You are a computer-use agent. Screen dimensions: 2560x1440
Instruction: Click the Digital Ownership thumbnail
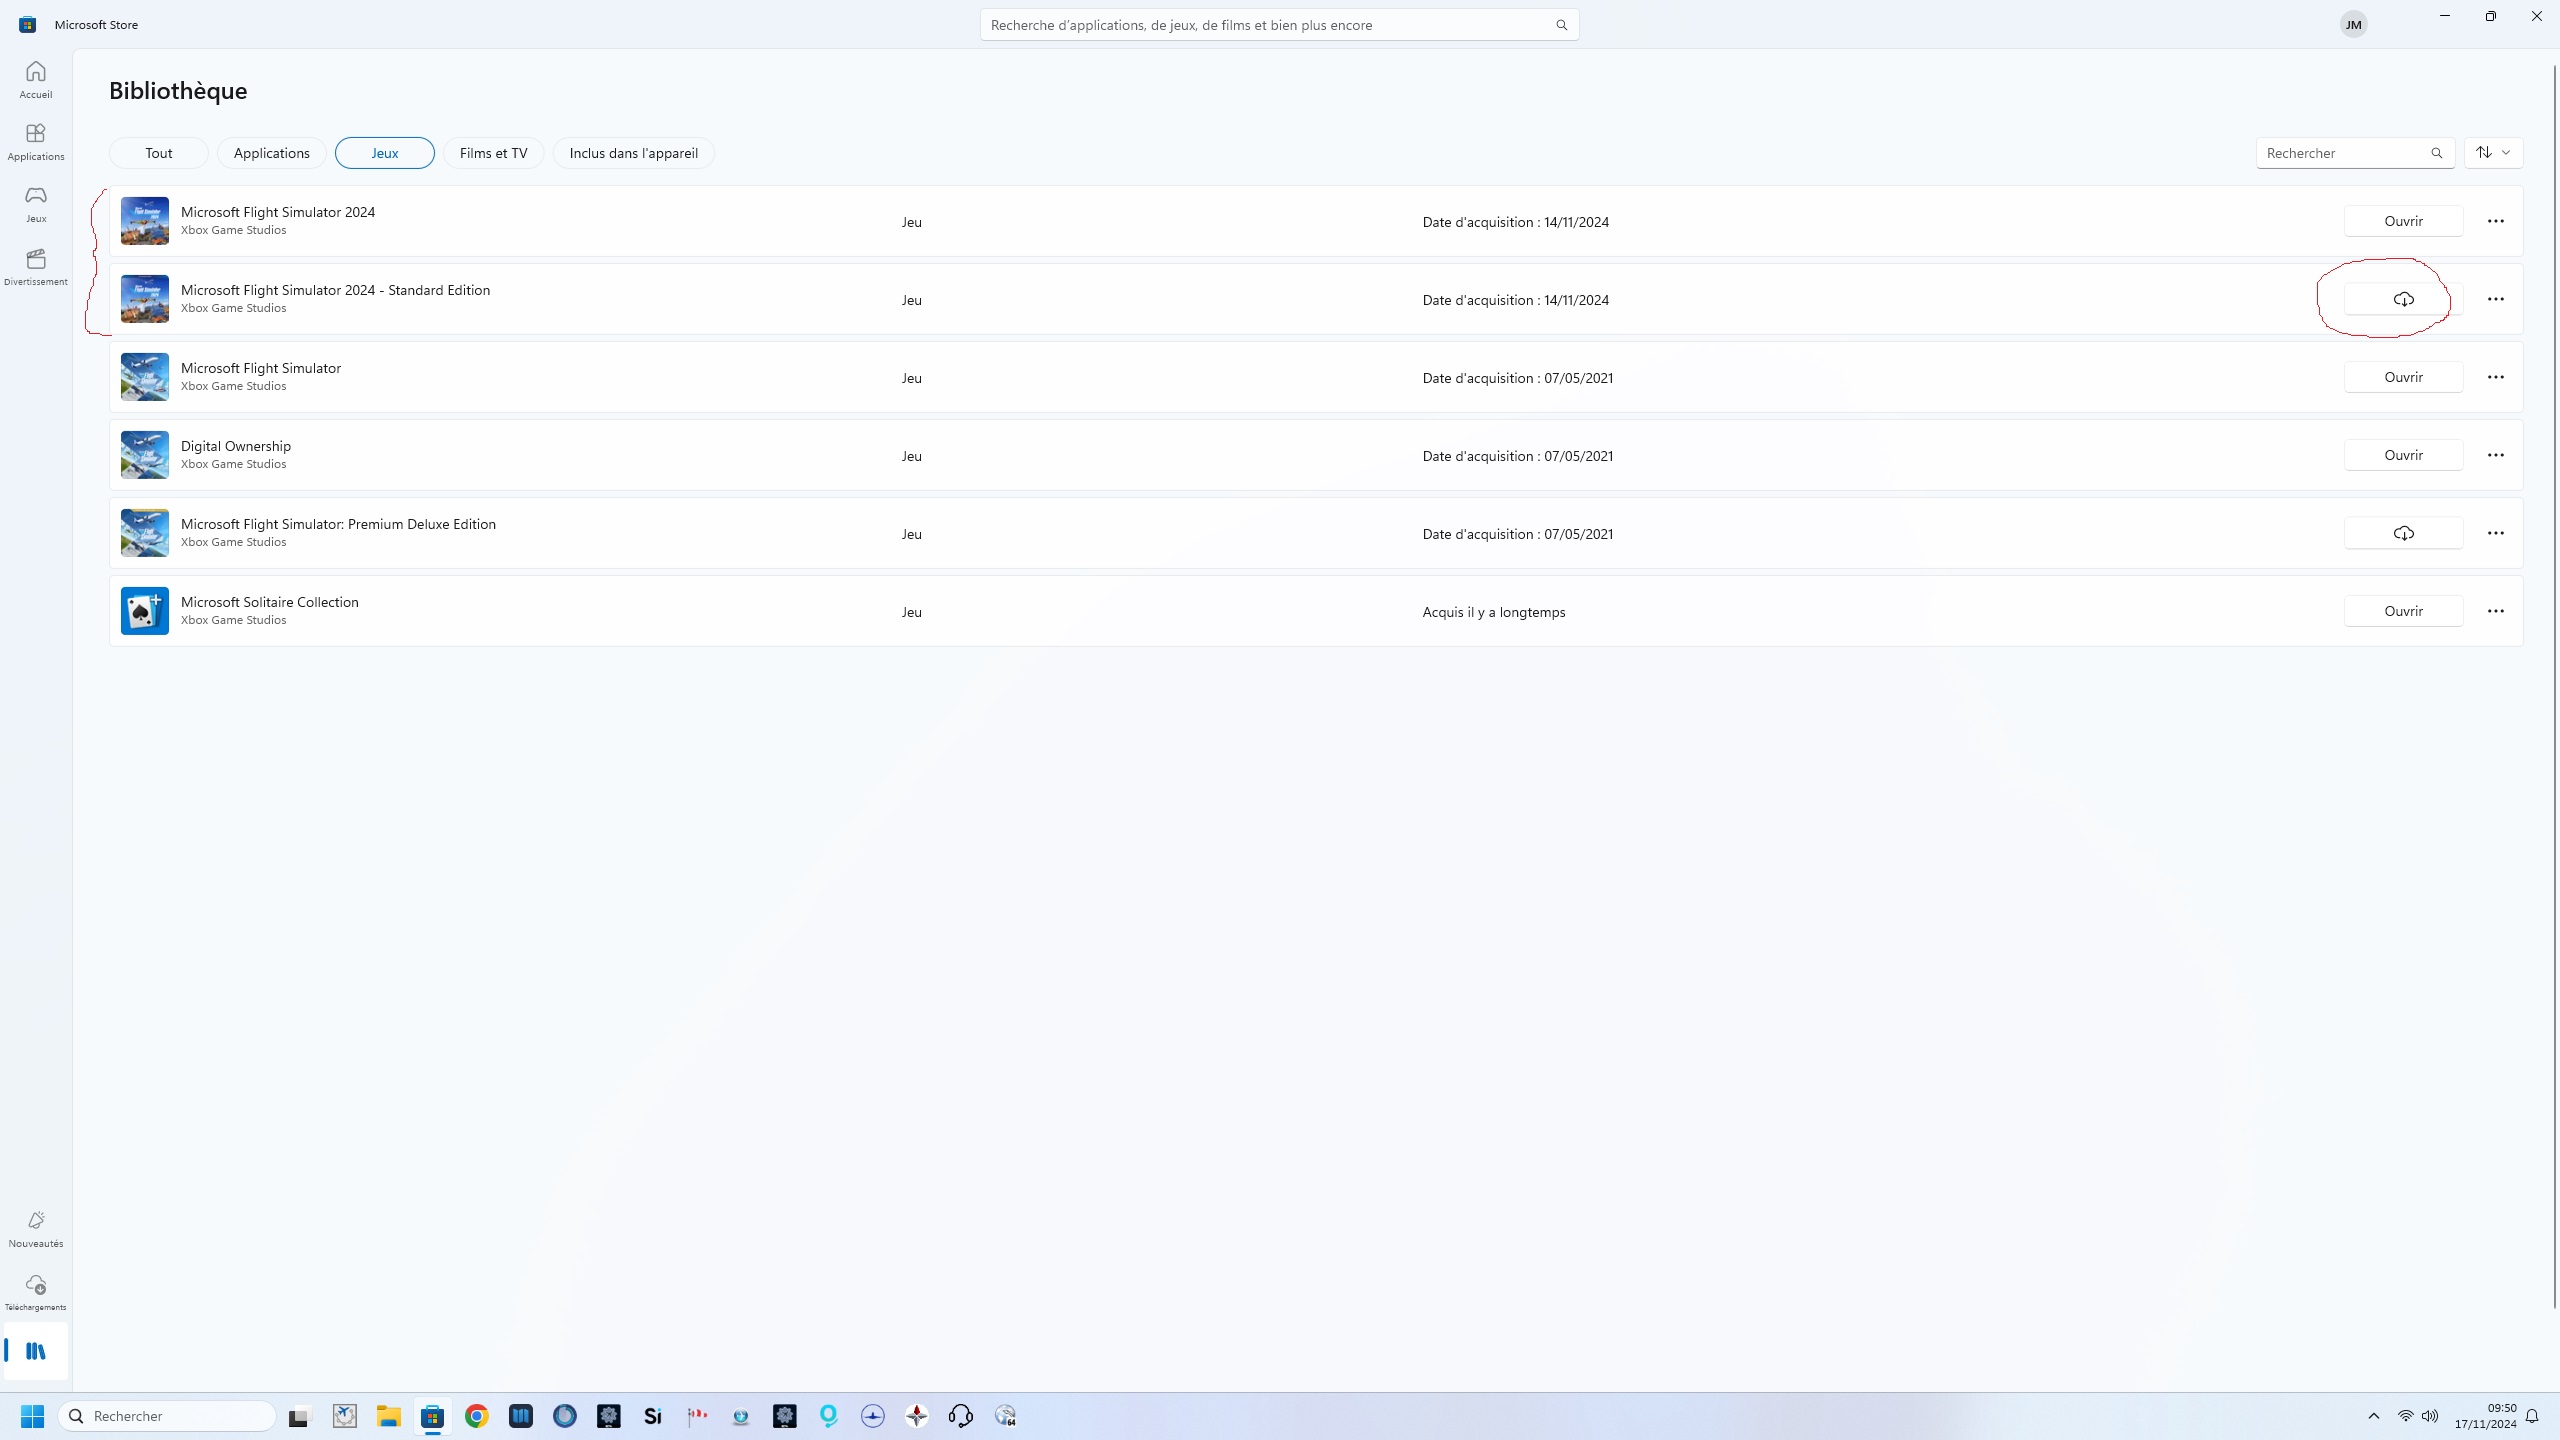point(145,455)
